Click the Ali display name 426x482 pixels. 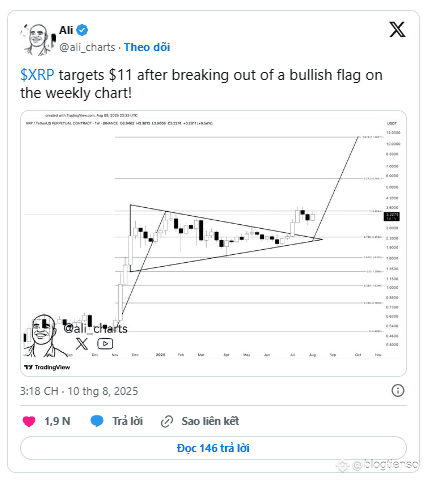tap(66, 30)
